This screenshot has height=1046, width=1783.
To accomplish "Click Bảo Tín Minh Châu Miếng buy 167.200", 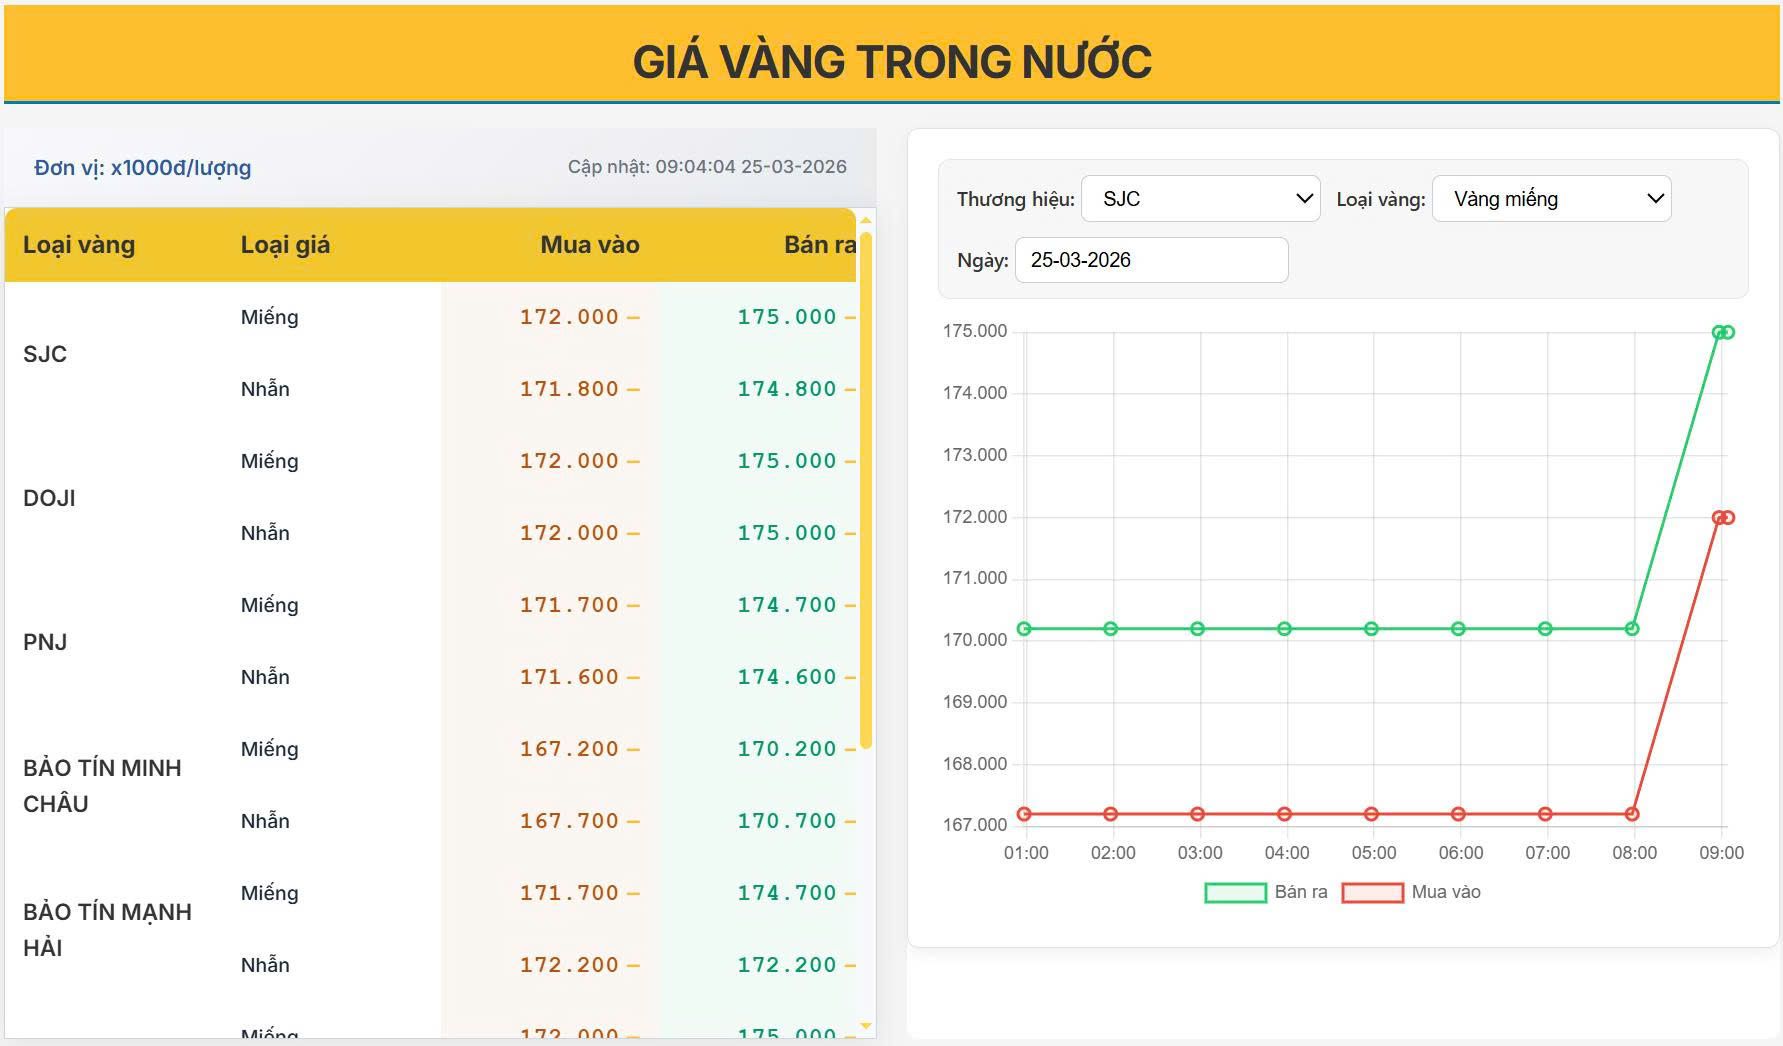I will (x=569, y=749).
